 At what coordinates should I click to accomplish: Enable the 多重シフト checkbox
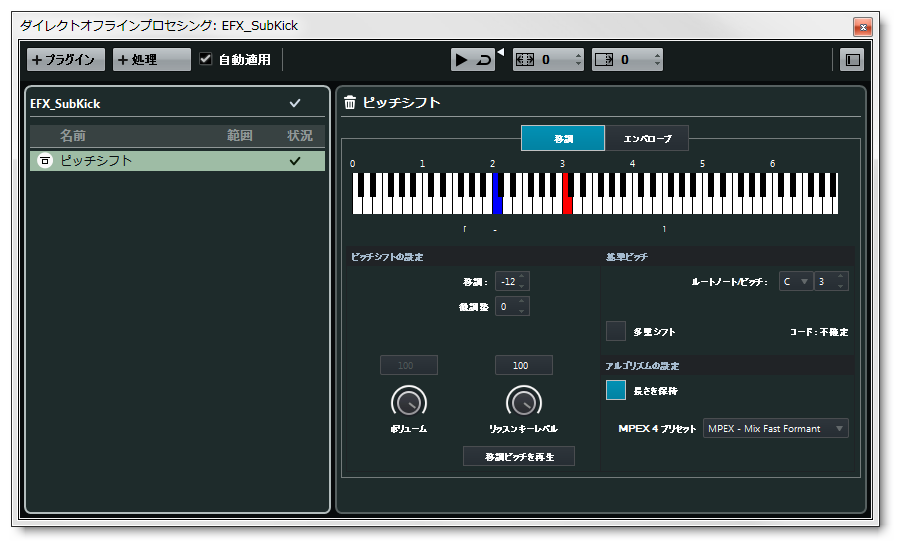click(616, 331)
